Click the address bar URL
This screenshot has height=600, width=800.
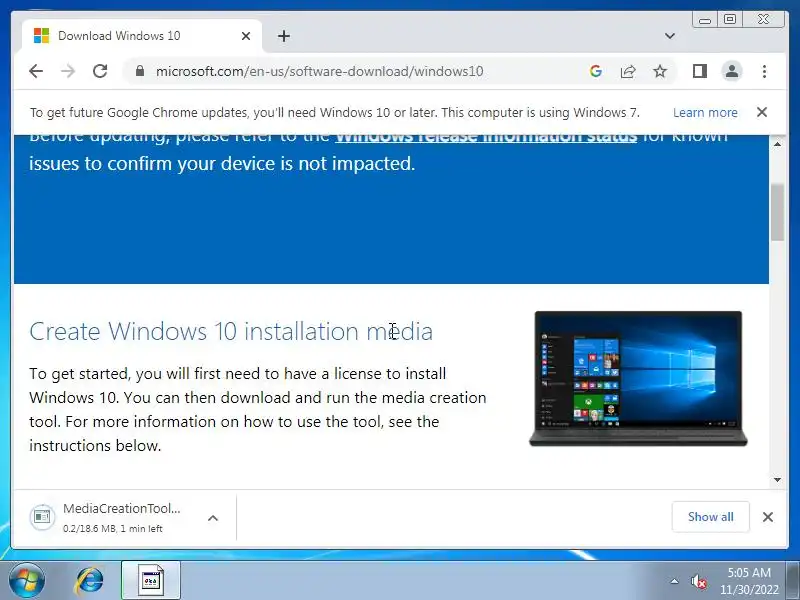pos(319,71)
